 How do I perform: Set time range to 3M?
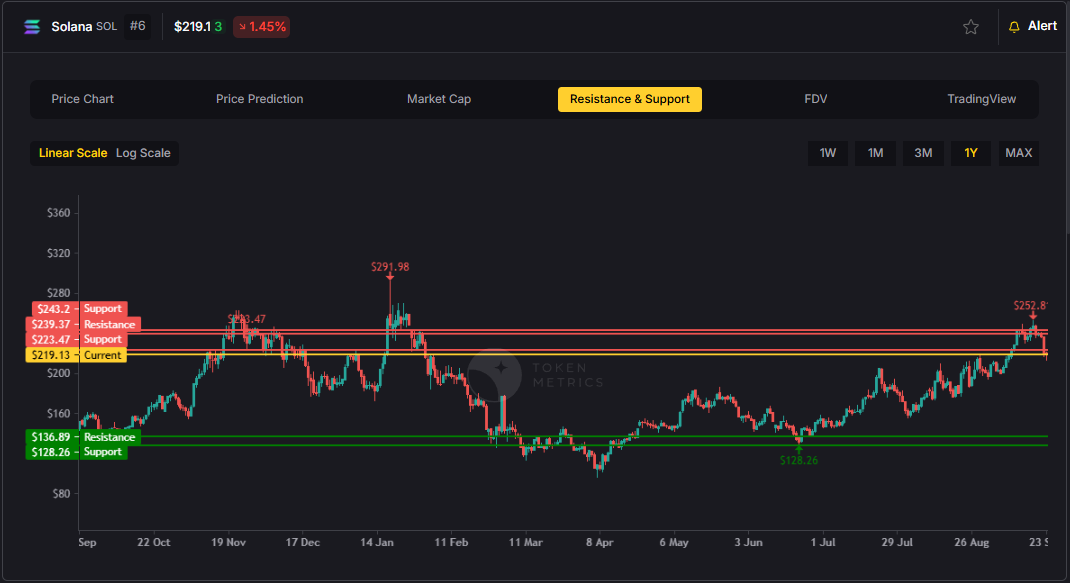[x=923, y=153]
